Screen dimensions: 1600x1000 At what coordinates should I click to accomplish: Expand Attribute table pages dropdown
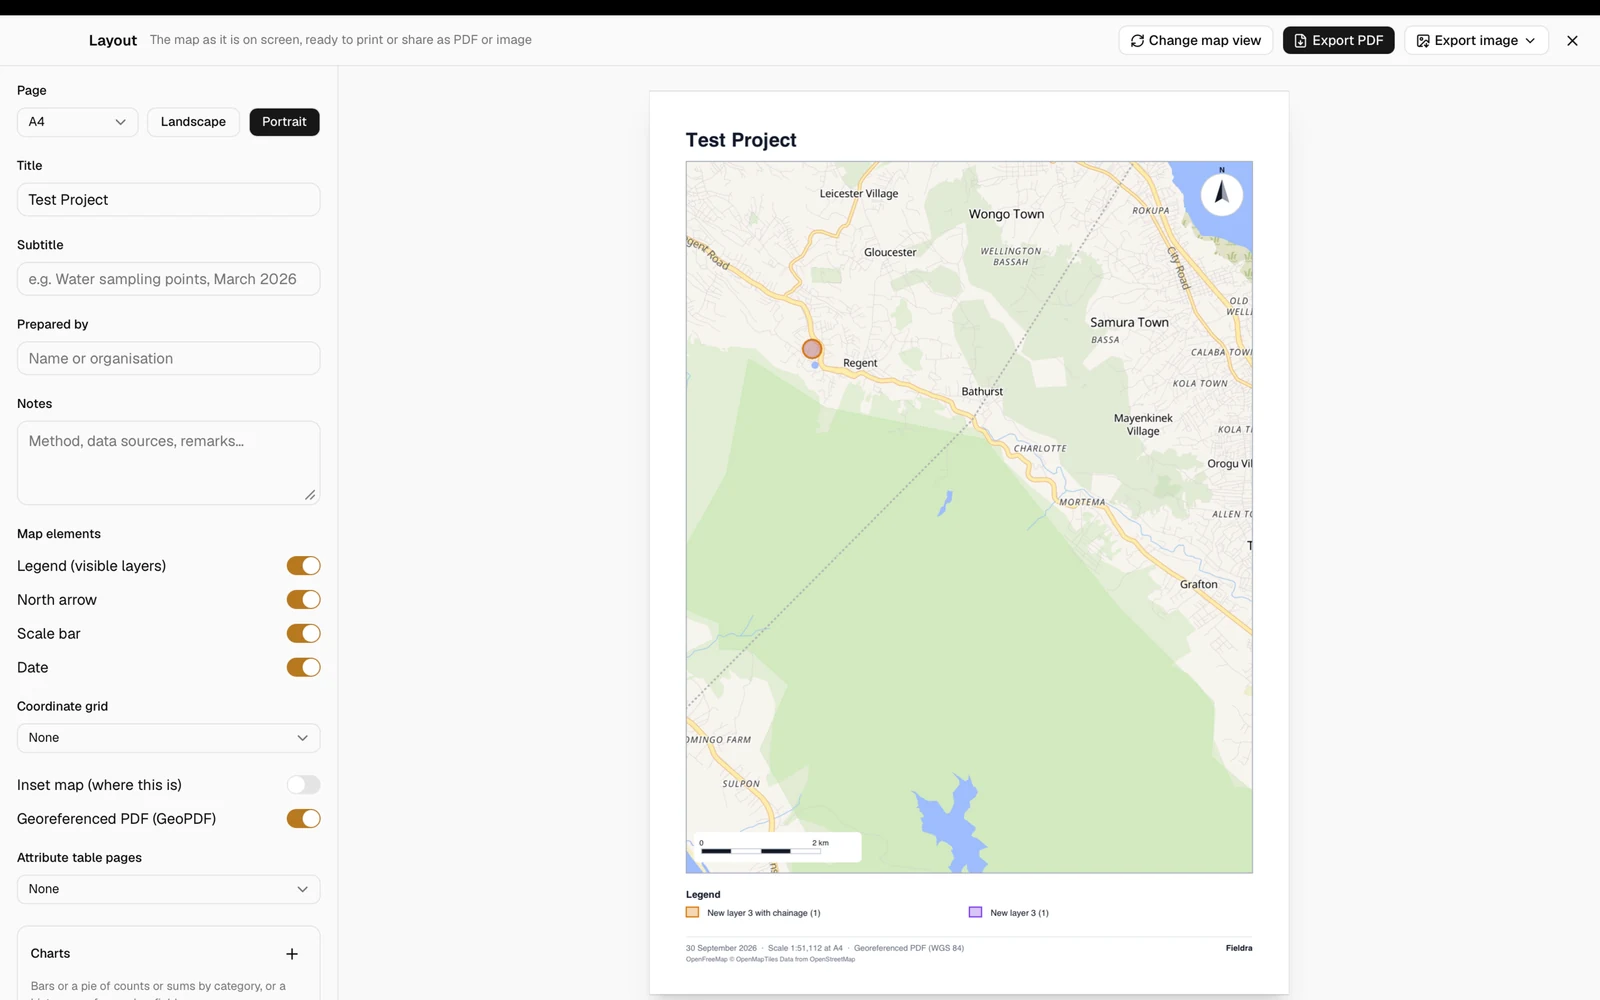point(168,889)
